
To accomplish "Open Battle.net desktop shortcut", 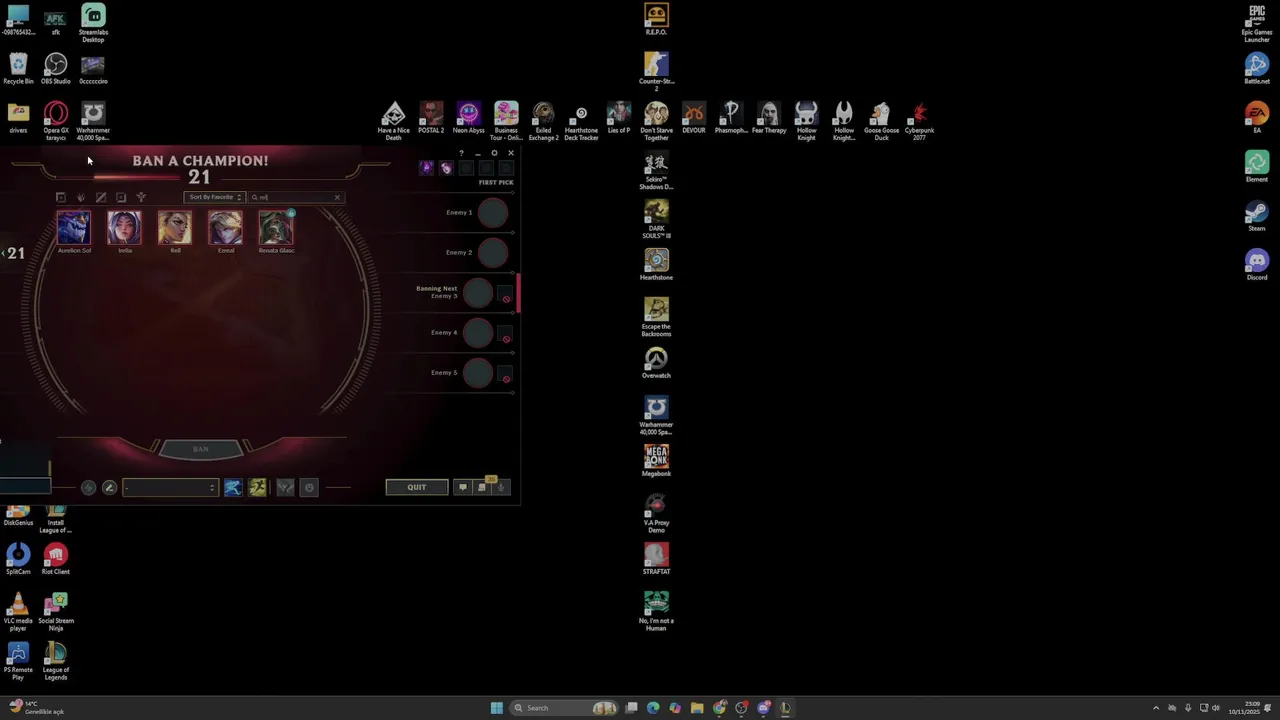I will coord(1257,69).
